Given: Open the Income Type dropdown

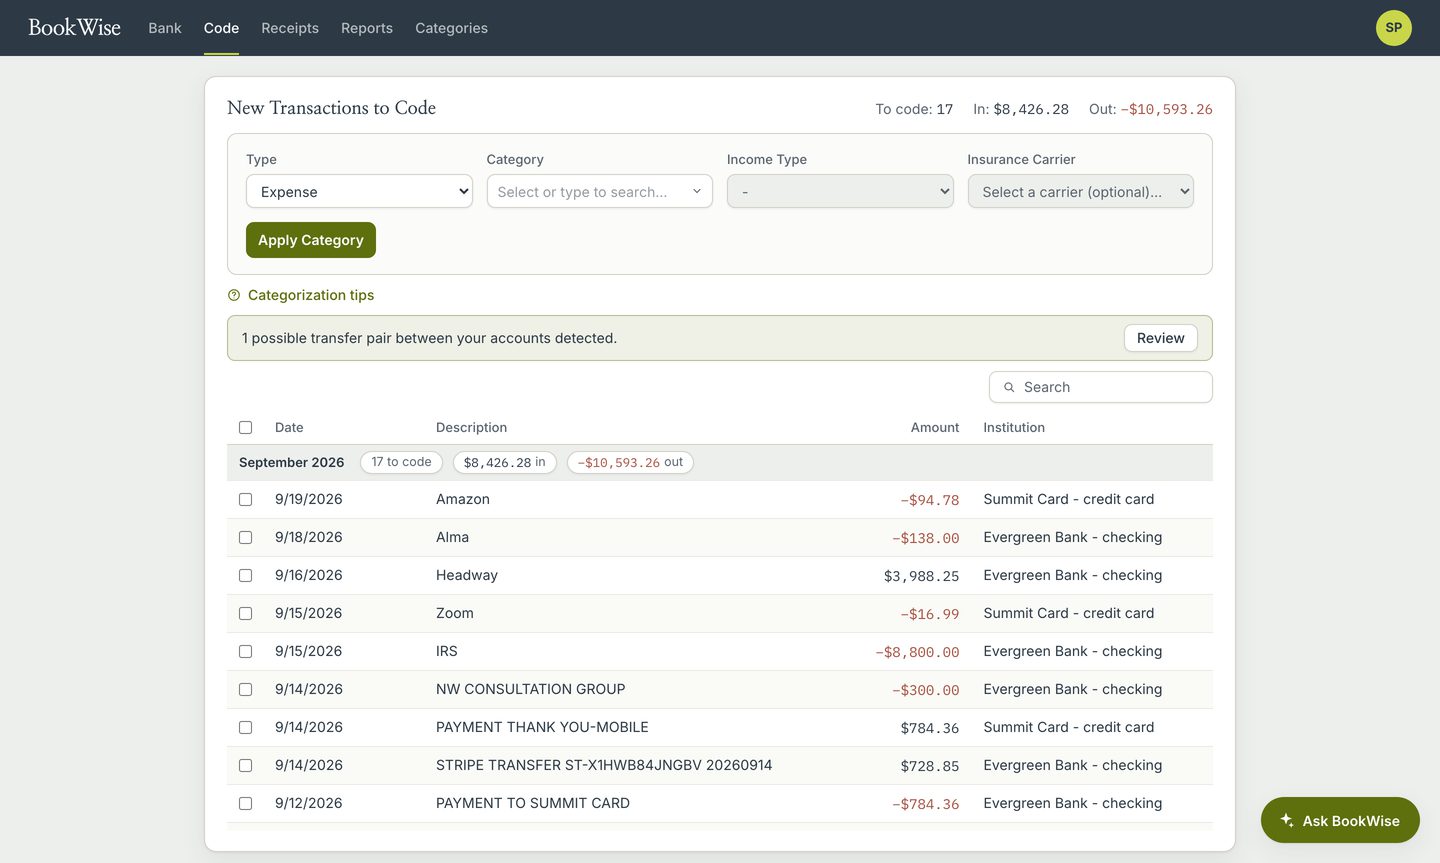Looking at the screenshot, I should click(x=840, y=191).
